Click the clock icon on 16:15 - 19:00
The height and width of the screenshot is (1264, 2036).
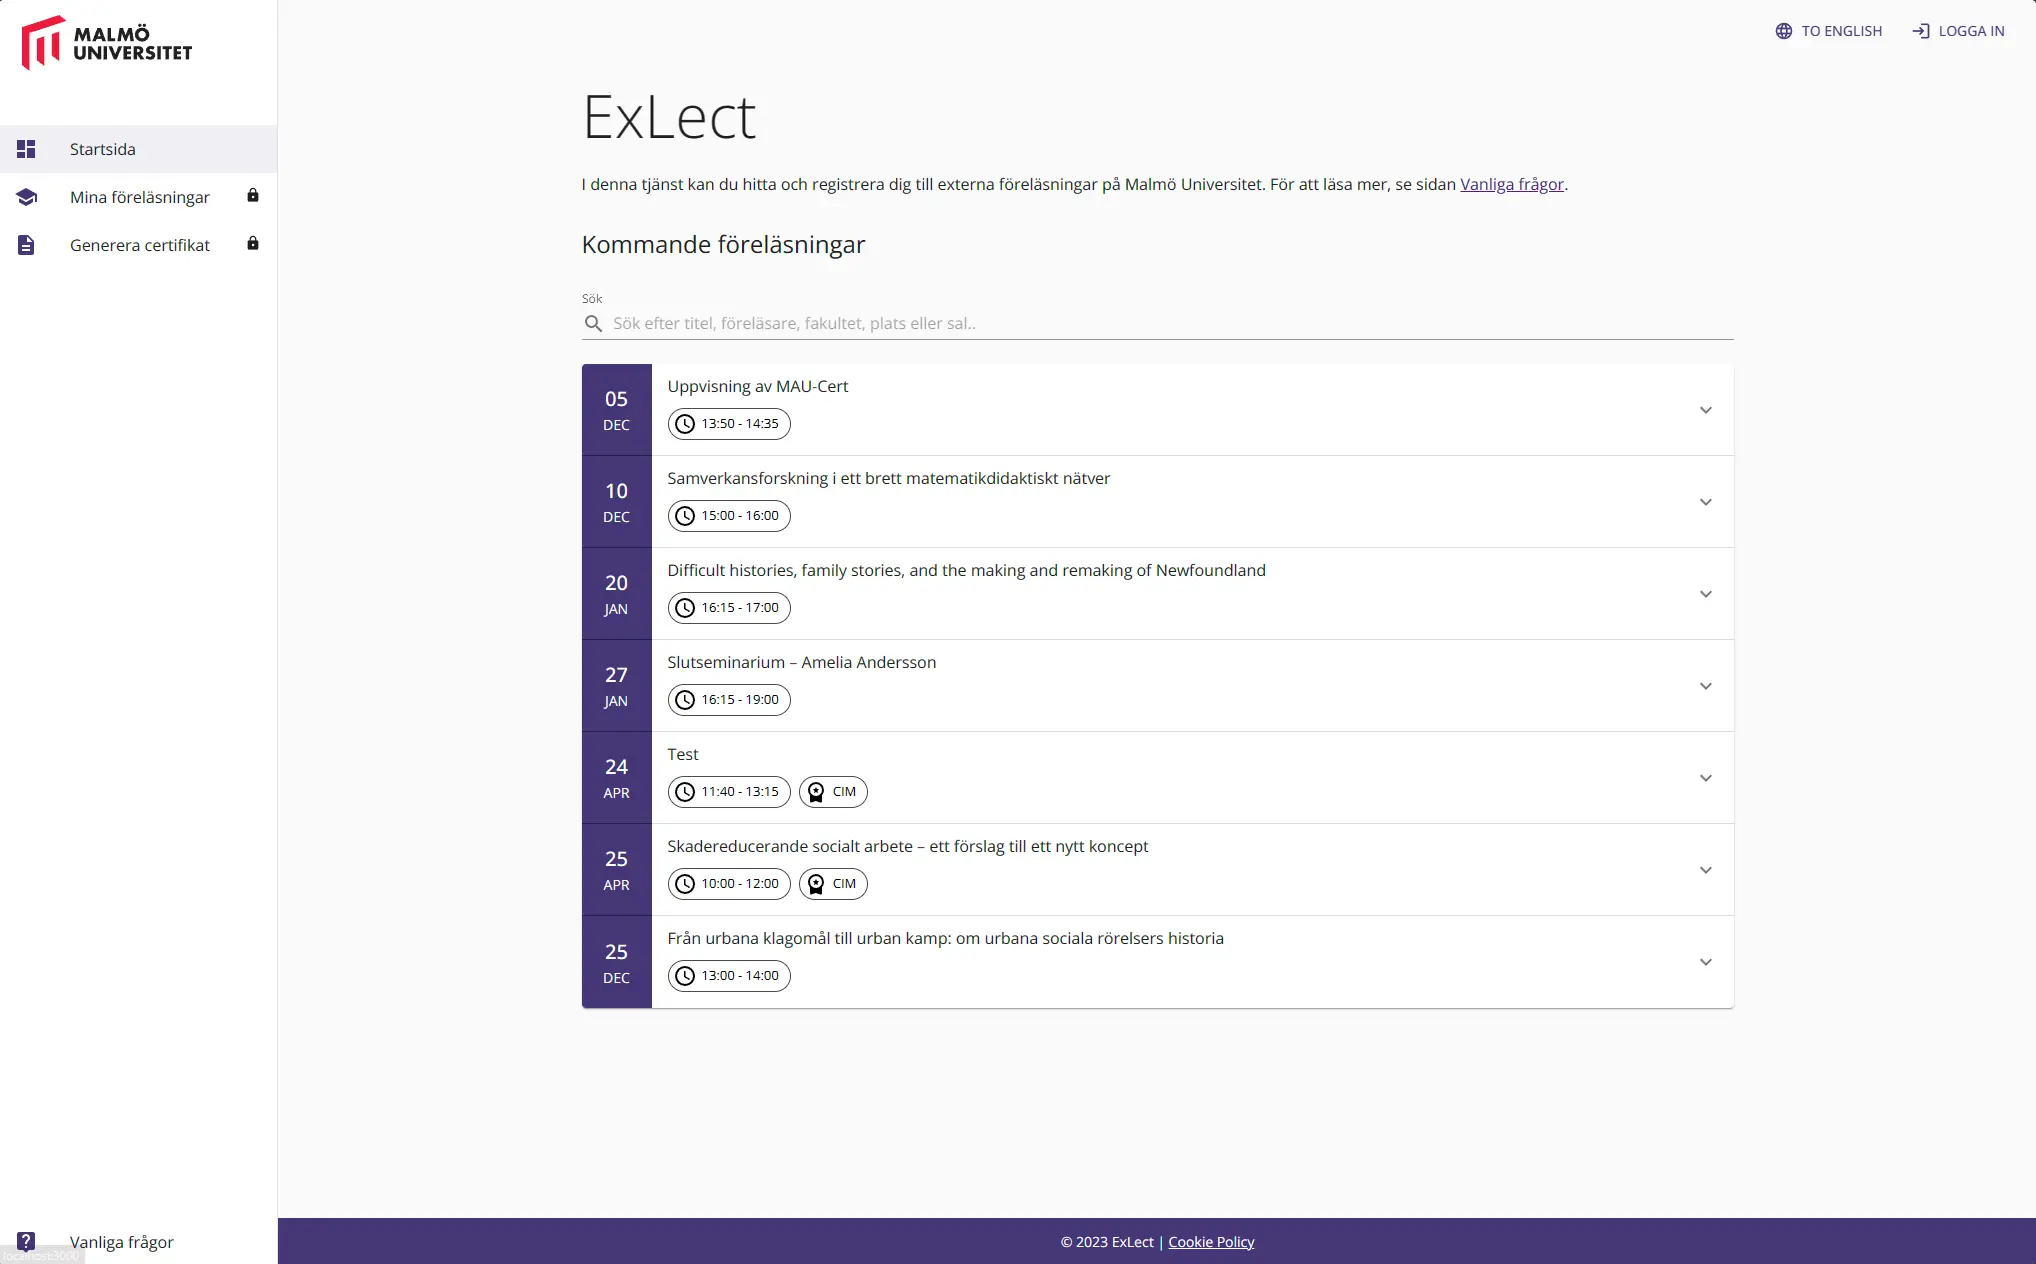tap(685, 700)
